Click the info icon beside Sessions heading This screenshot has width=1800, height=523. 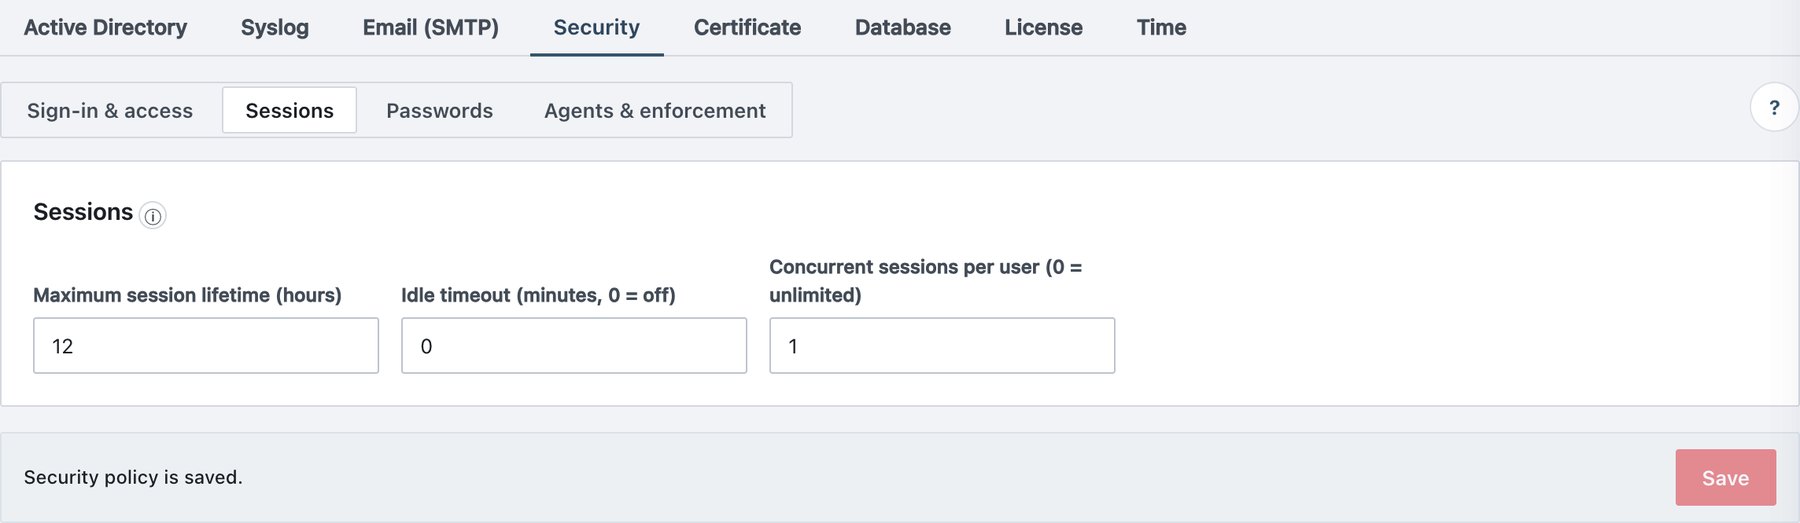coord(153,216)
